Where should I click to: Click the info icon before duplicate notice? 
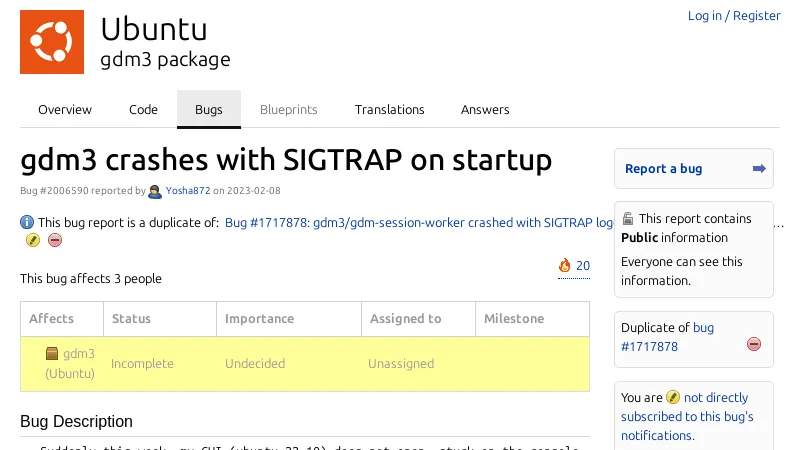point(27,222)
